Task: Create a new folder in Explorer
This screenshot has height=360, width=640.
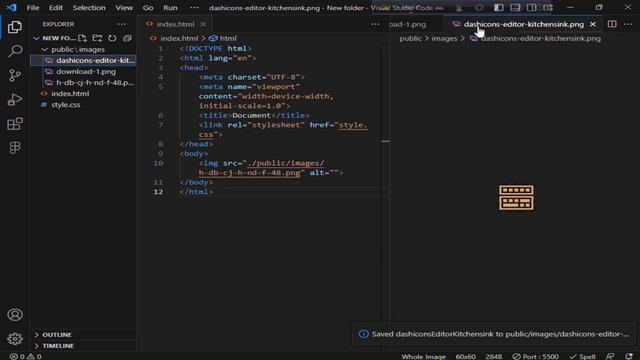Action: (x=97, y=38)
